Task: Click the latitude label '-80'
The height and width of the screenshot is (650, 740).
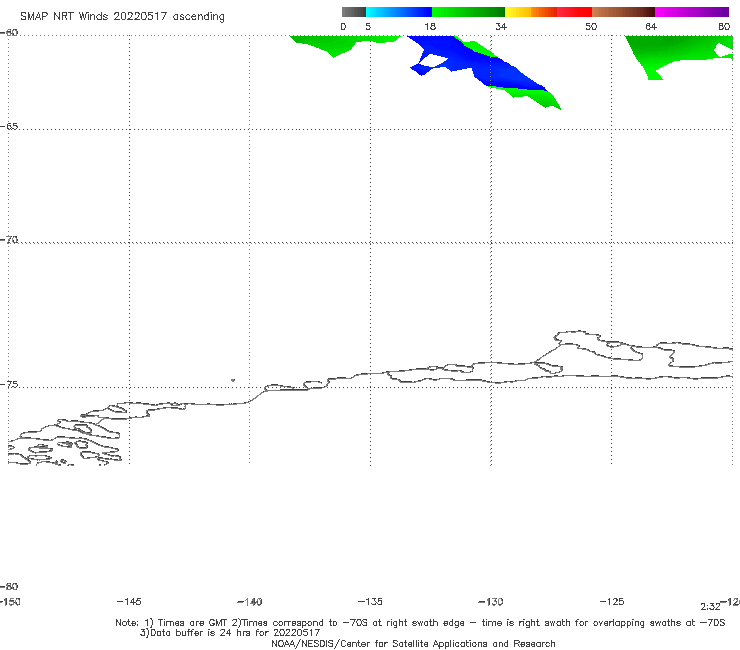Action: tap(9, 586)
